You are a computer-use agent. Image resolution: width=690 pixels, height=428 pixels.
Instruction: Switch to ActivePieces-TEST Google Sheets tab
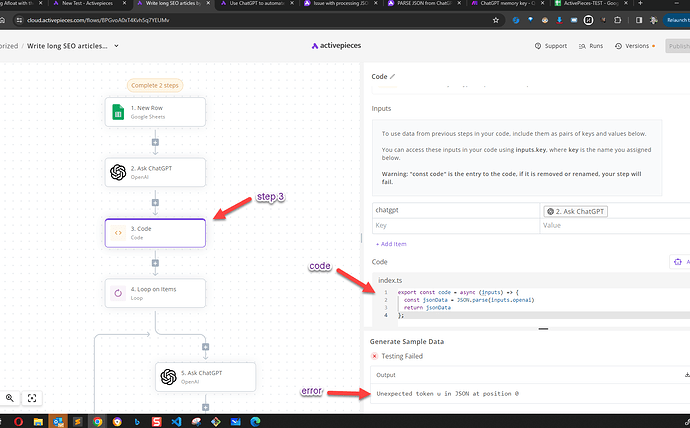(591, 4)
